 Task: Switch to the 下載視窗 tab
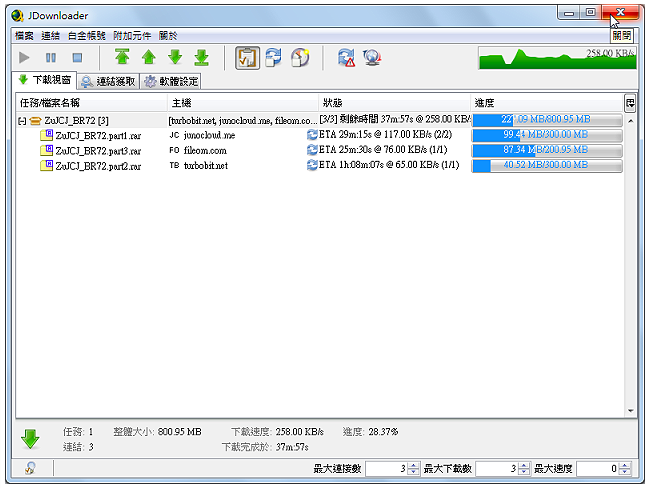45,80
